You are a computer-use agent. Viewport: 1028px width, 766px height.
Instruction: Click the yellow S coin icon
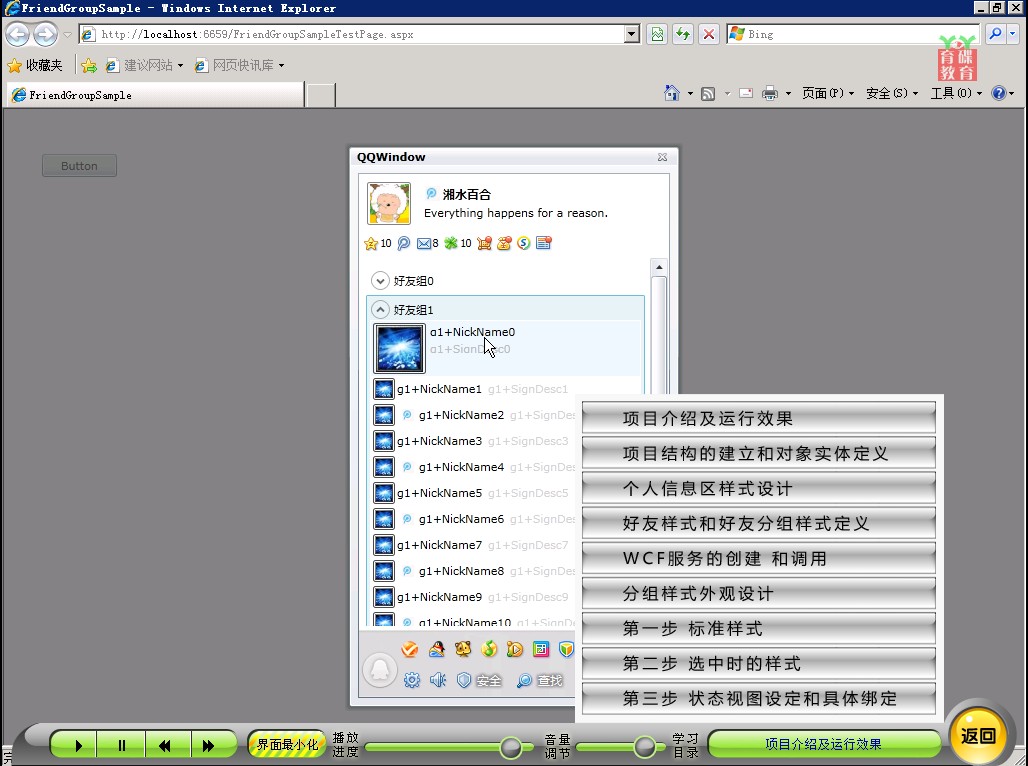523,243
